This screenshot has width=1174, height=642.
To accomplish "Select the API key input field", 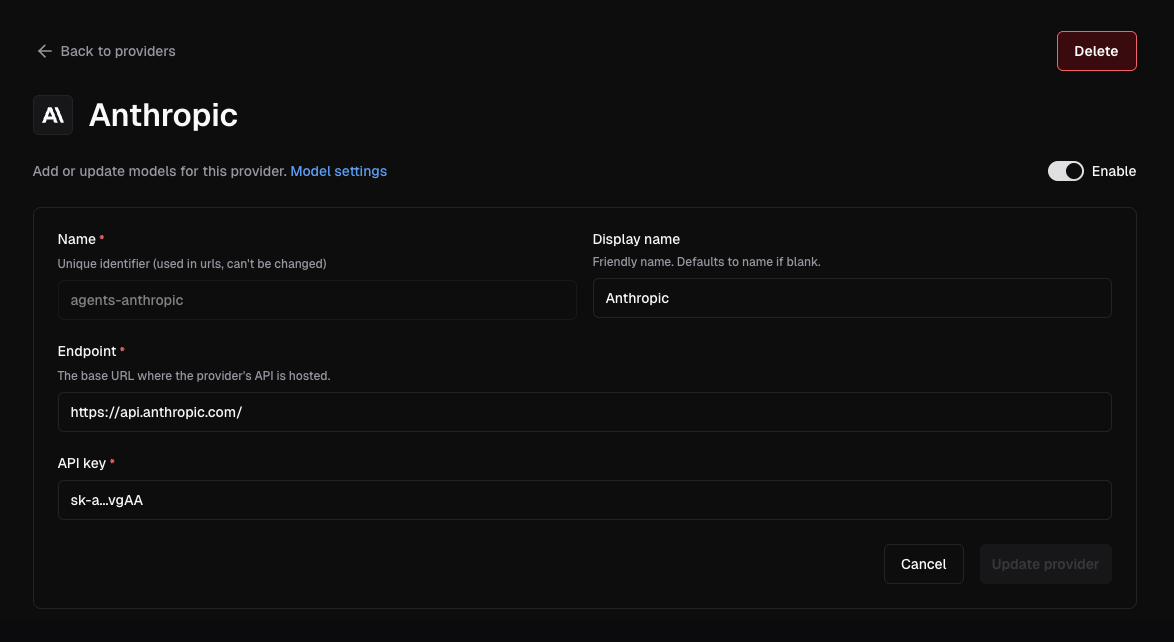I will (x=585, y=500).
